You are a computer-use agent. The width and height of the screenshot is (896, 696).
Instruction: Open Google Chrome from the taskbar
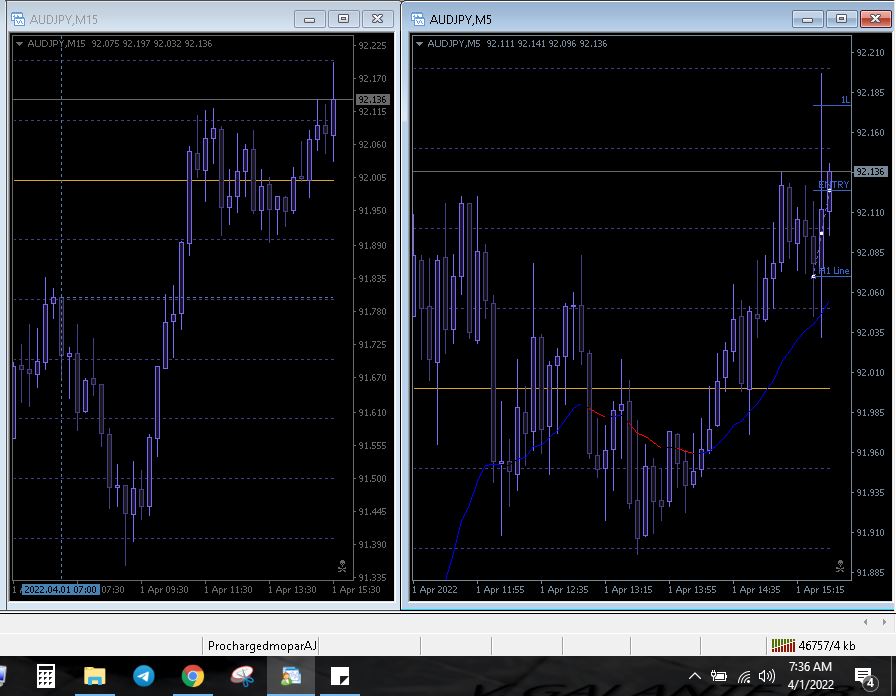coord(192,676)
